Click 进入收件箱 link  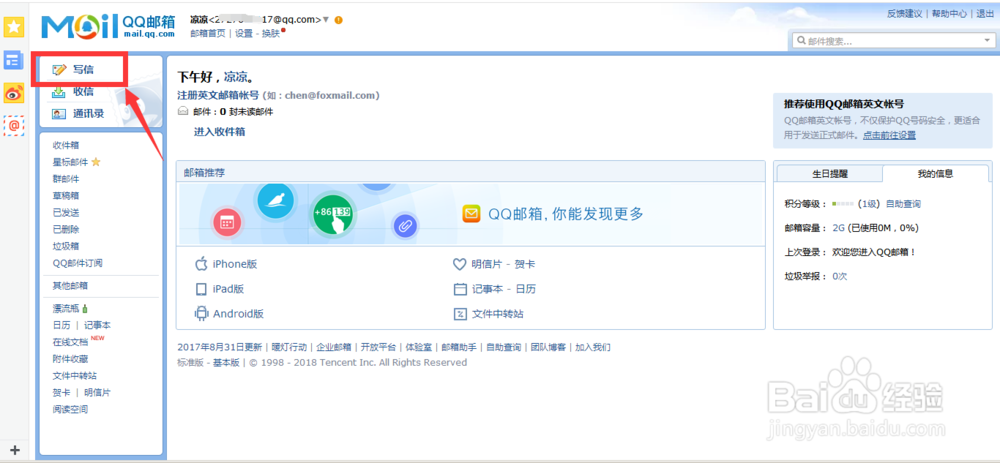[219, 132]
